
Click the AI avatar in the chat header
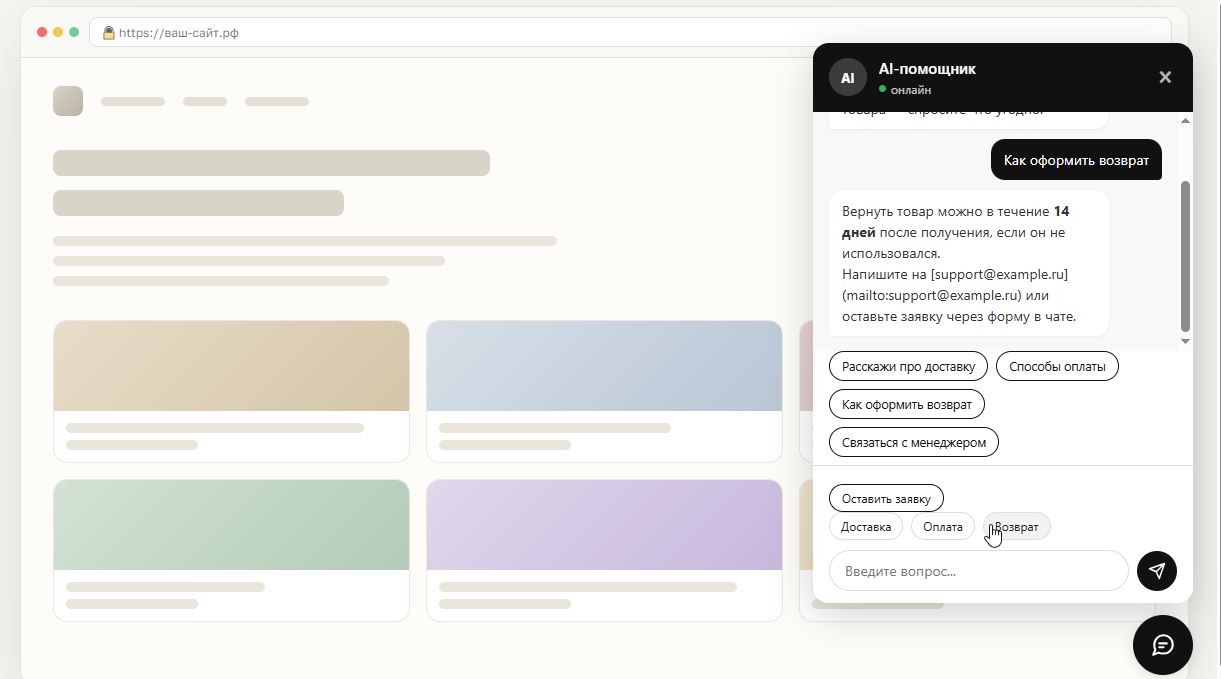(848, 77)
